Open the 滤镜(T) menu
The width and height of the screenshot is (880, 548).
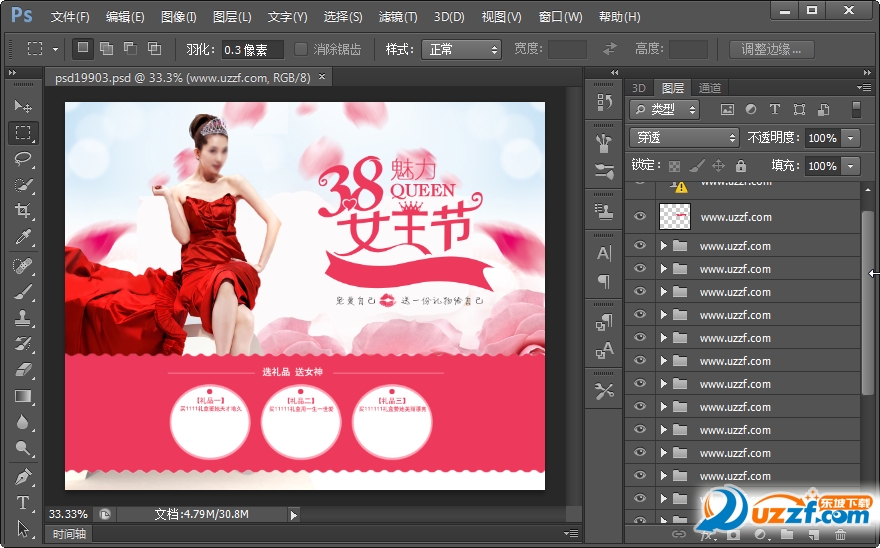(x=398, y=17)
